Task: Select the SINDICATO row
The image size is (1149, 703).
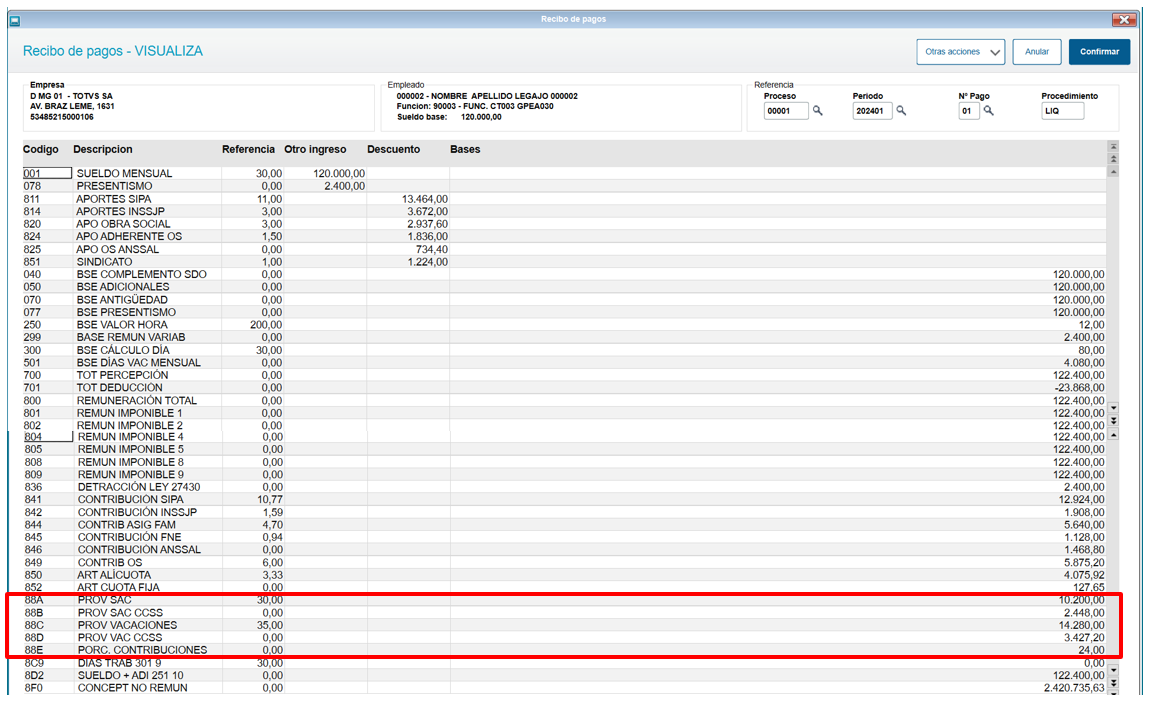Action: [564, 262]
